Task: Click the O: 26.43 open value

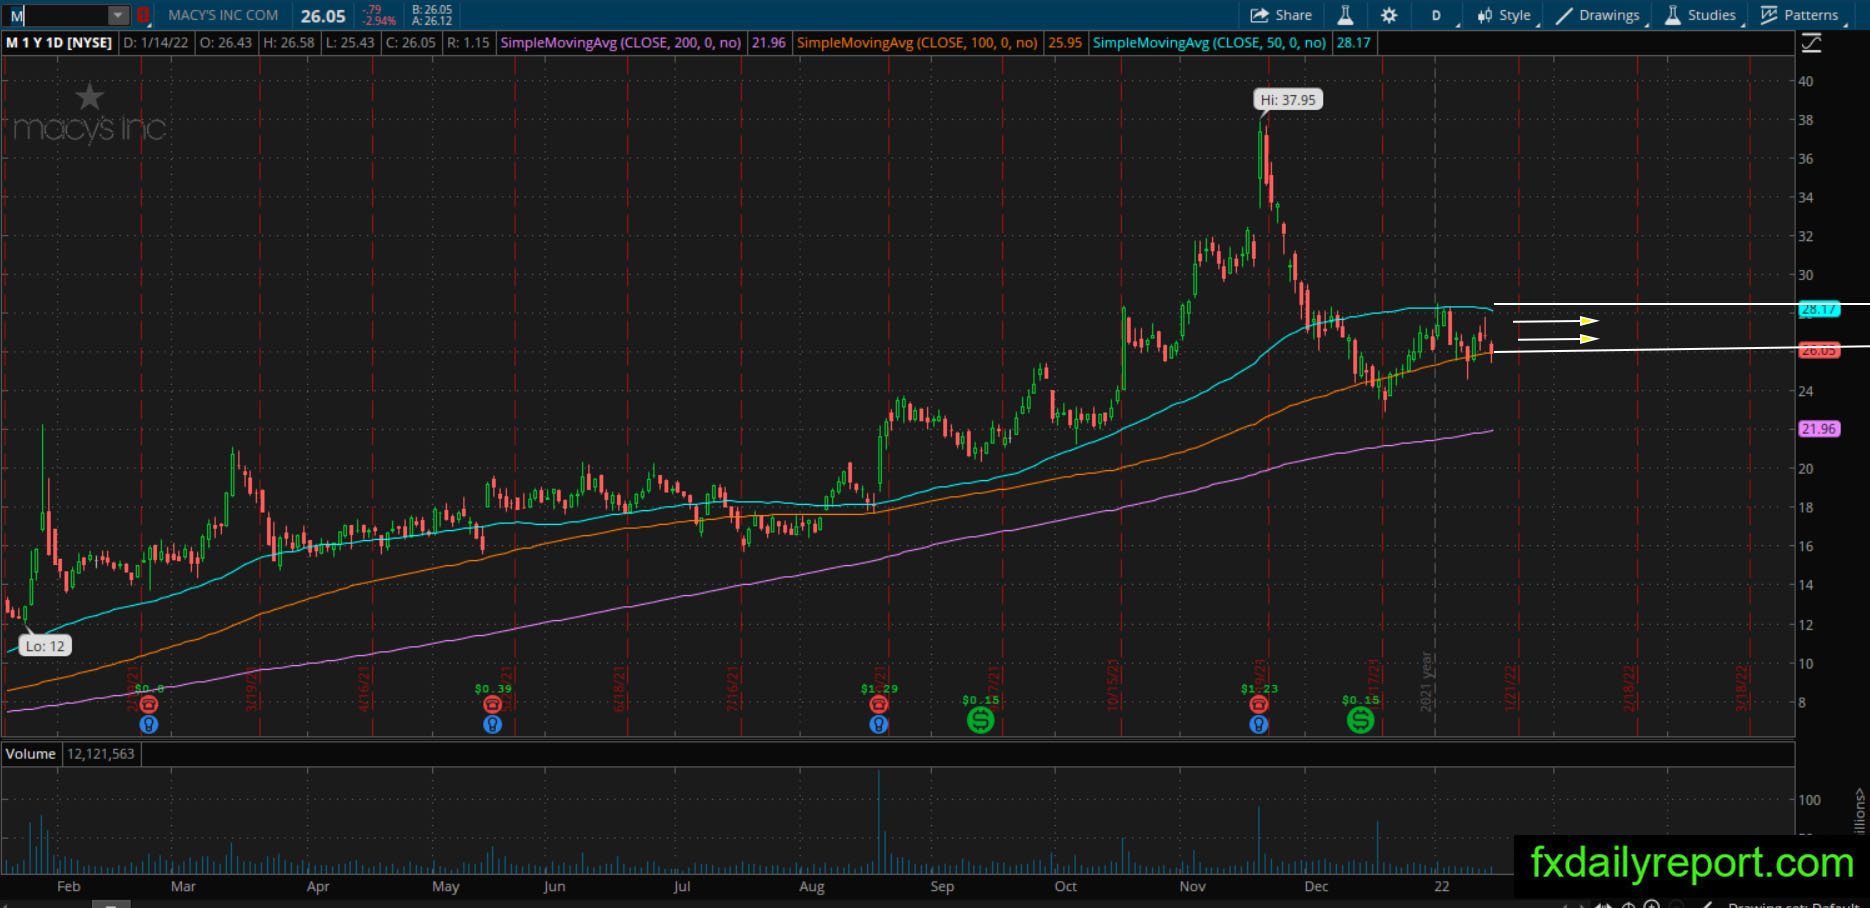Action: 226,43
